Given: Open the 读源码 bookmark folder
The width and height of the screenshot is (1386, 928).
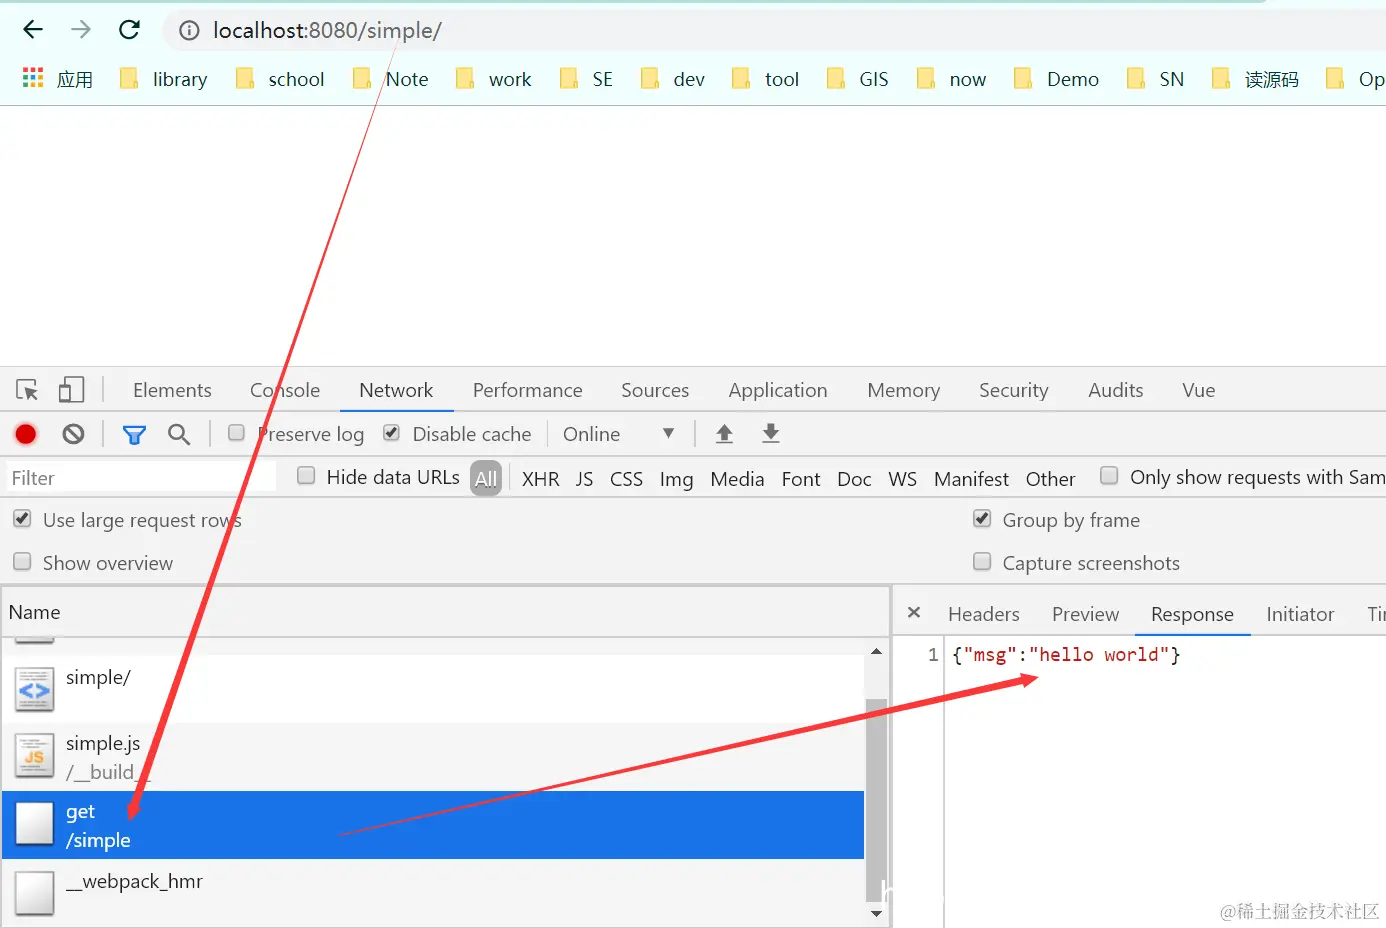Looking at the screenshot, I should [x=1256, y=79].
